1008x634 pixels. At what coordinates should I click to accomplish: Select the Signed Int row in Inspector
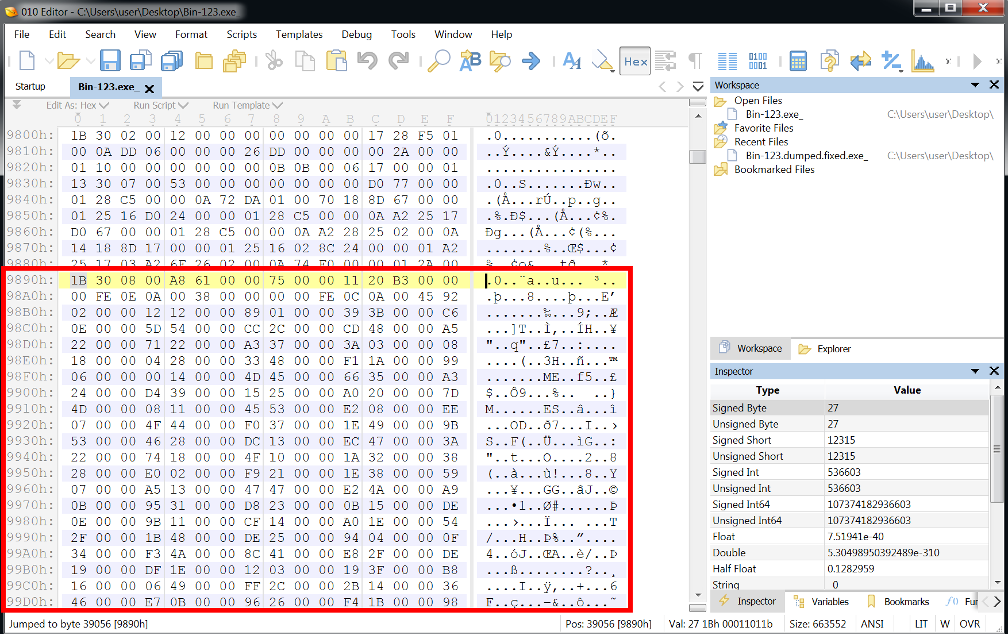pos(735,472)
